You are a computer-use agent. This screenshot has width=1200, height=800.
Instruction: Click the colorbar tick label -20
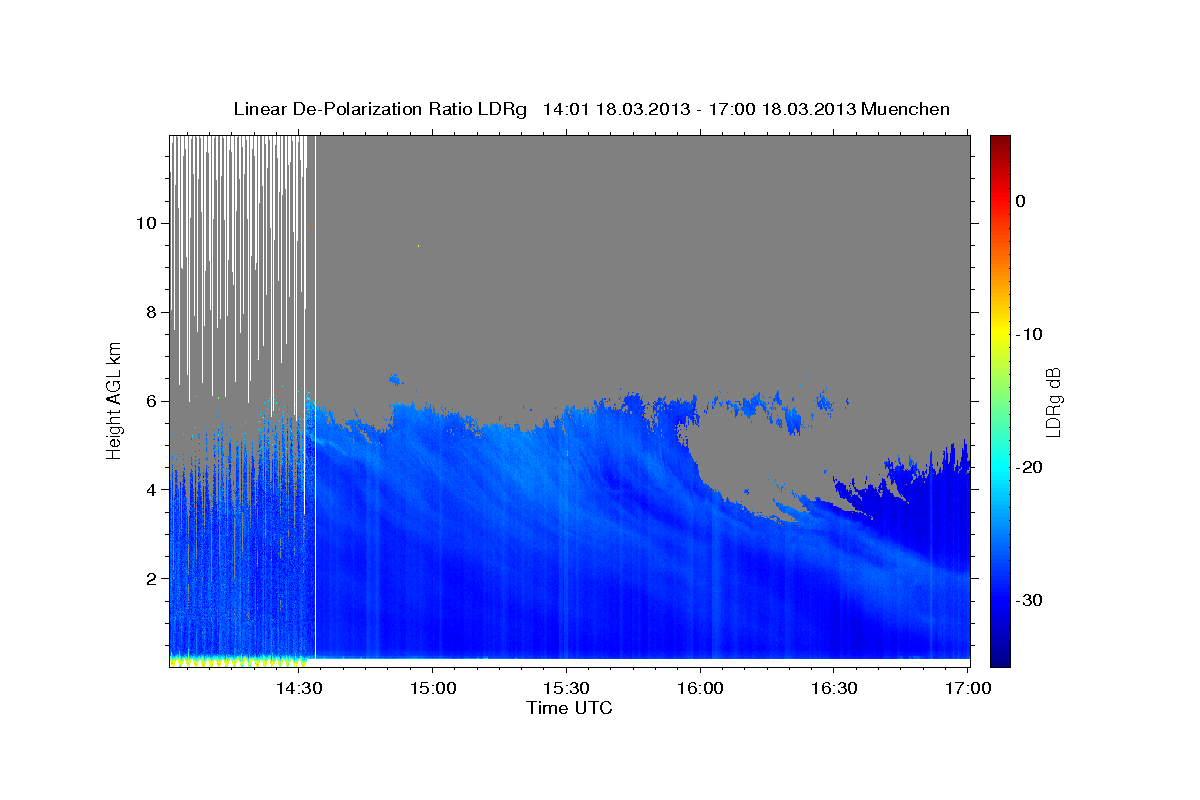1029,467
